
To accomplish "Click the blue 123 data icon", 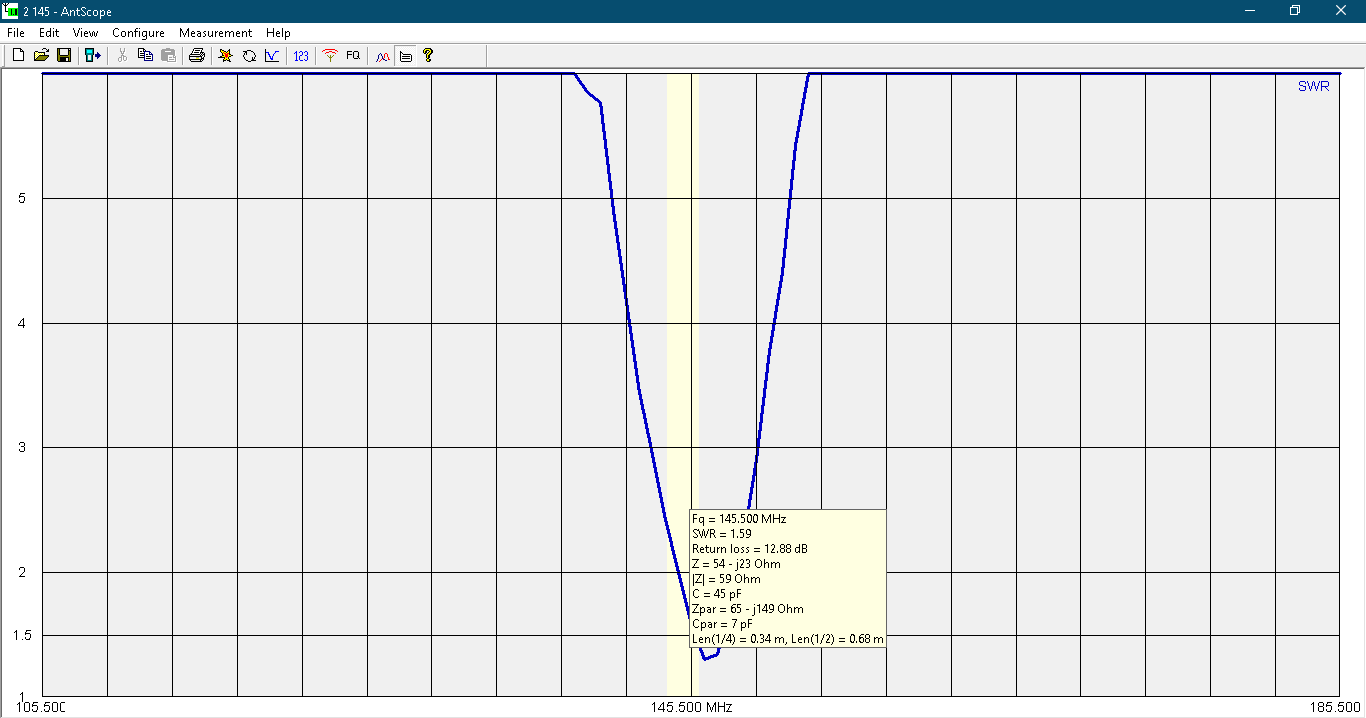I will point(301,56).
